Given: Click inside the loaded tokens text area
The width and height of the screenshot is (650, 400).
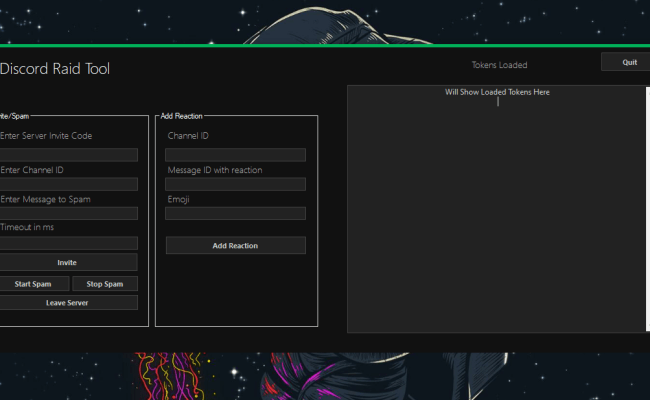Looking at the screenshot, I should (496, 209).
